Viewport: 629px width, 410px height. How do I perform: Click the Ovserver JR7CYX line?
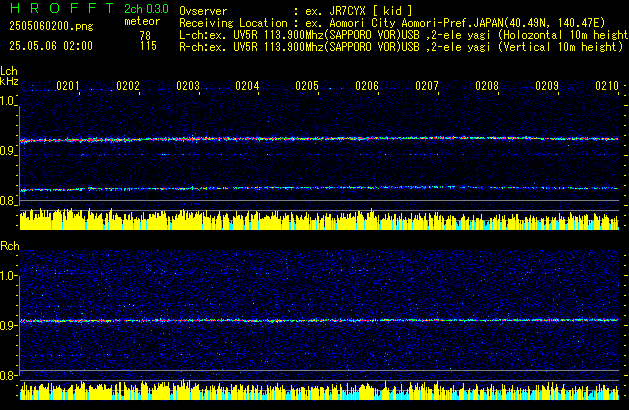[296, 11]
